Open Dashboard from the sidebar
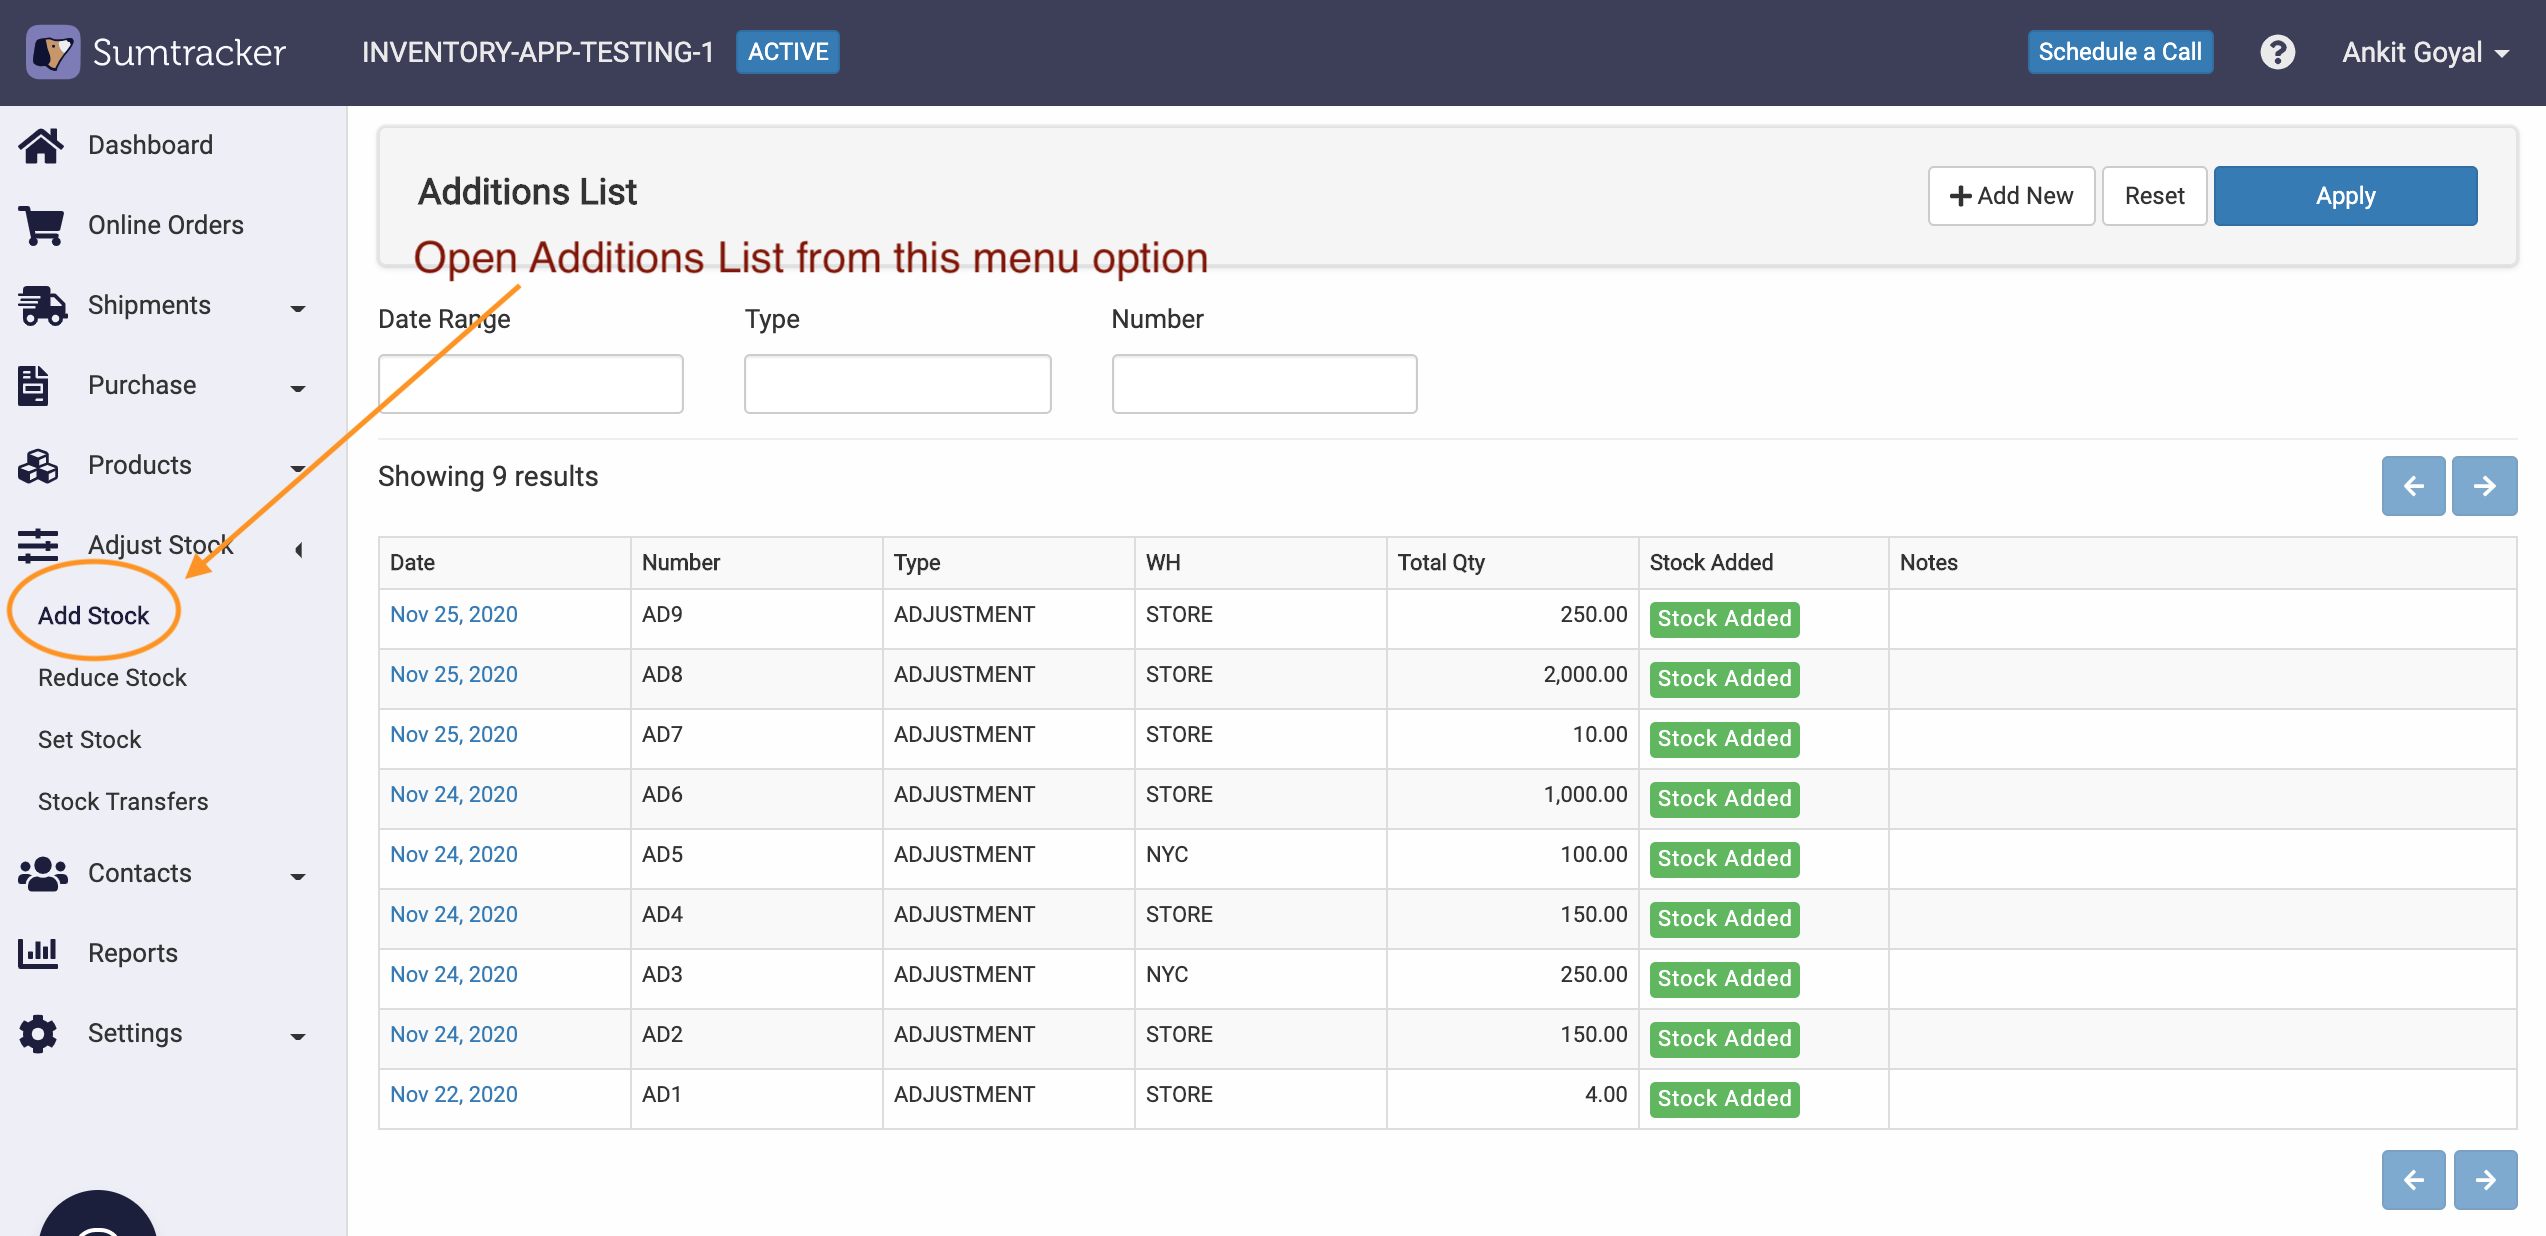This screenshot has width=2546, height=1236. coord(150,145)
